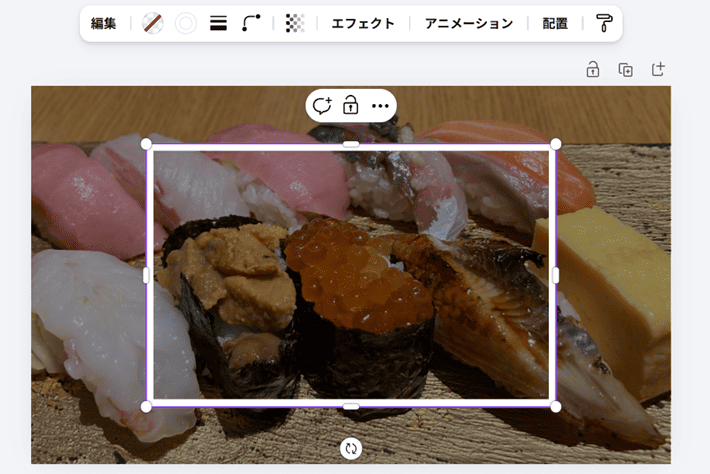Click the left edge middle handle

146,275
